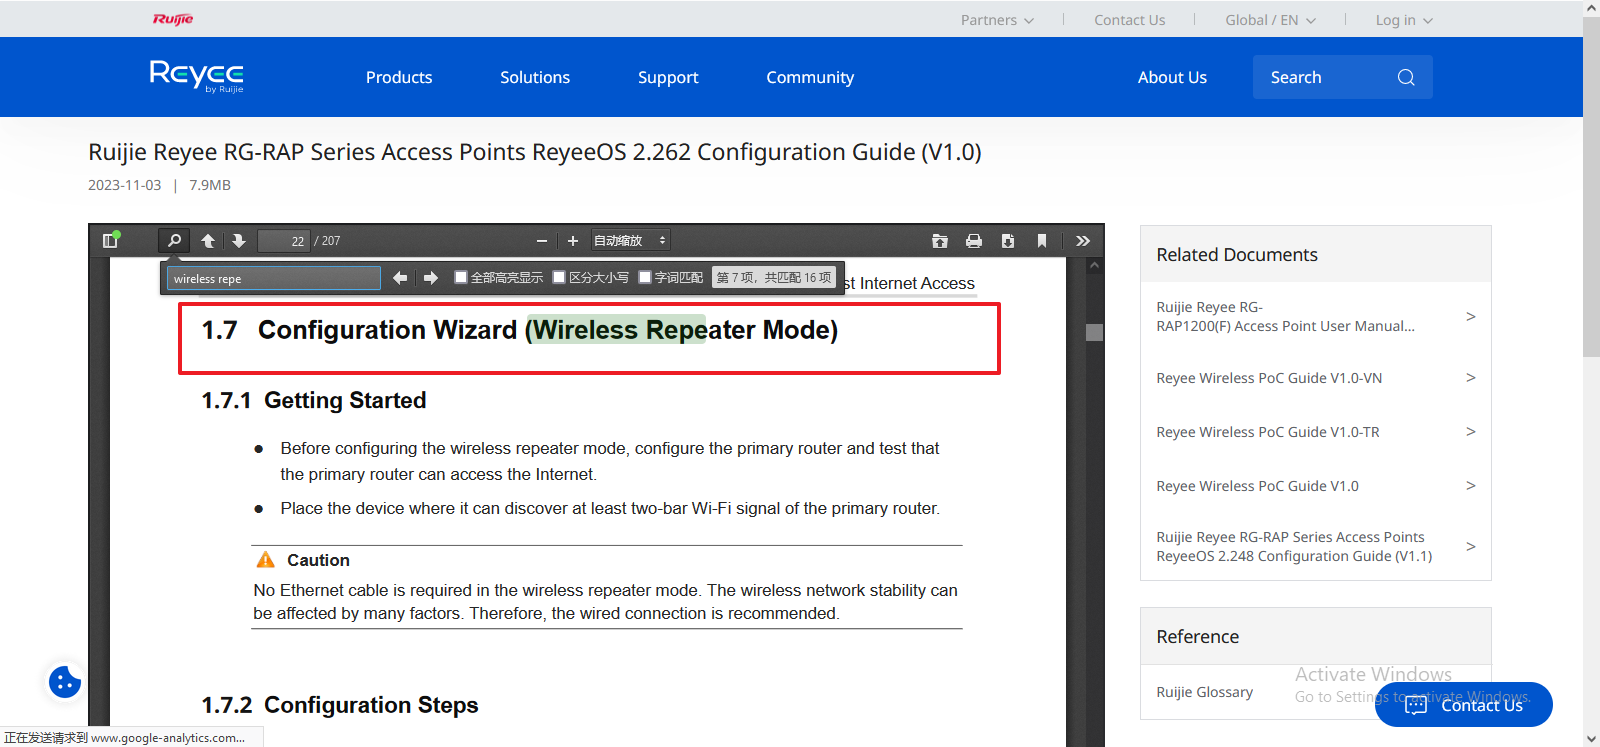Image resolution: width=1600 pixels, height=747 pixels.
Task: Print the PDF document
Action: [974, 241]
